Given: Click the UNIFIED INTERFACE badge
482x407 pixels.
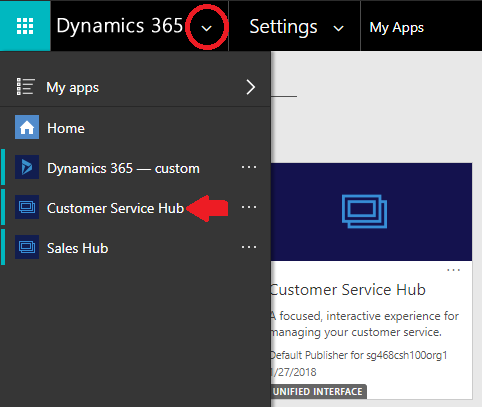Looking at the screenshot, I should point(318,391).
